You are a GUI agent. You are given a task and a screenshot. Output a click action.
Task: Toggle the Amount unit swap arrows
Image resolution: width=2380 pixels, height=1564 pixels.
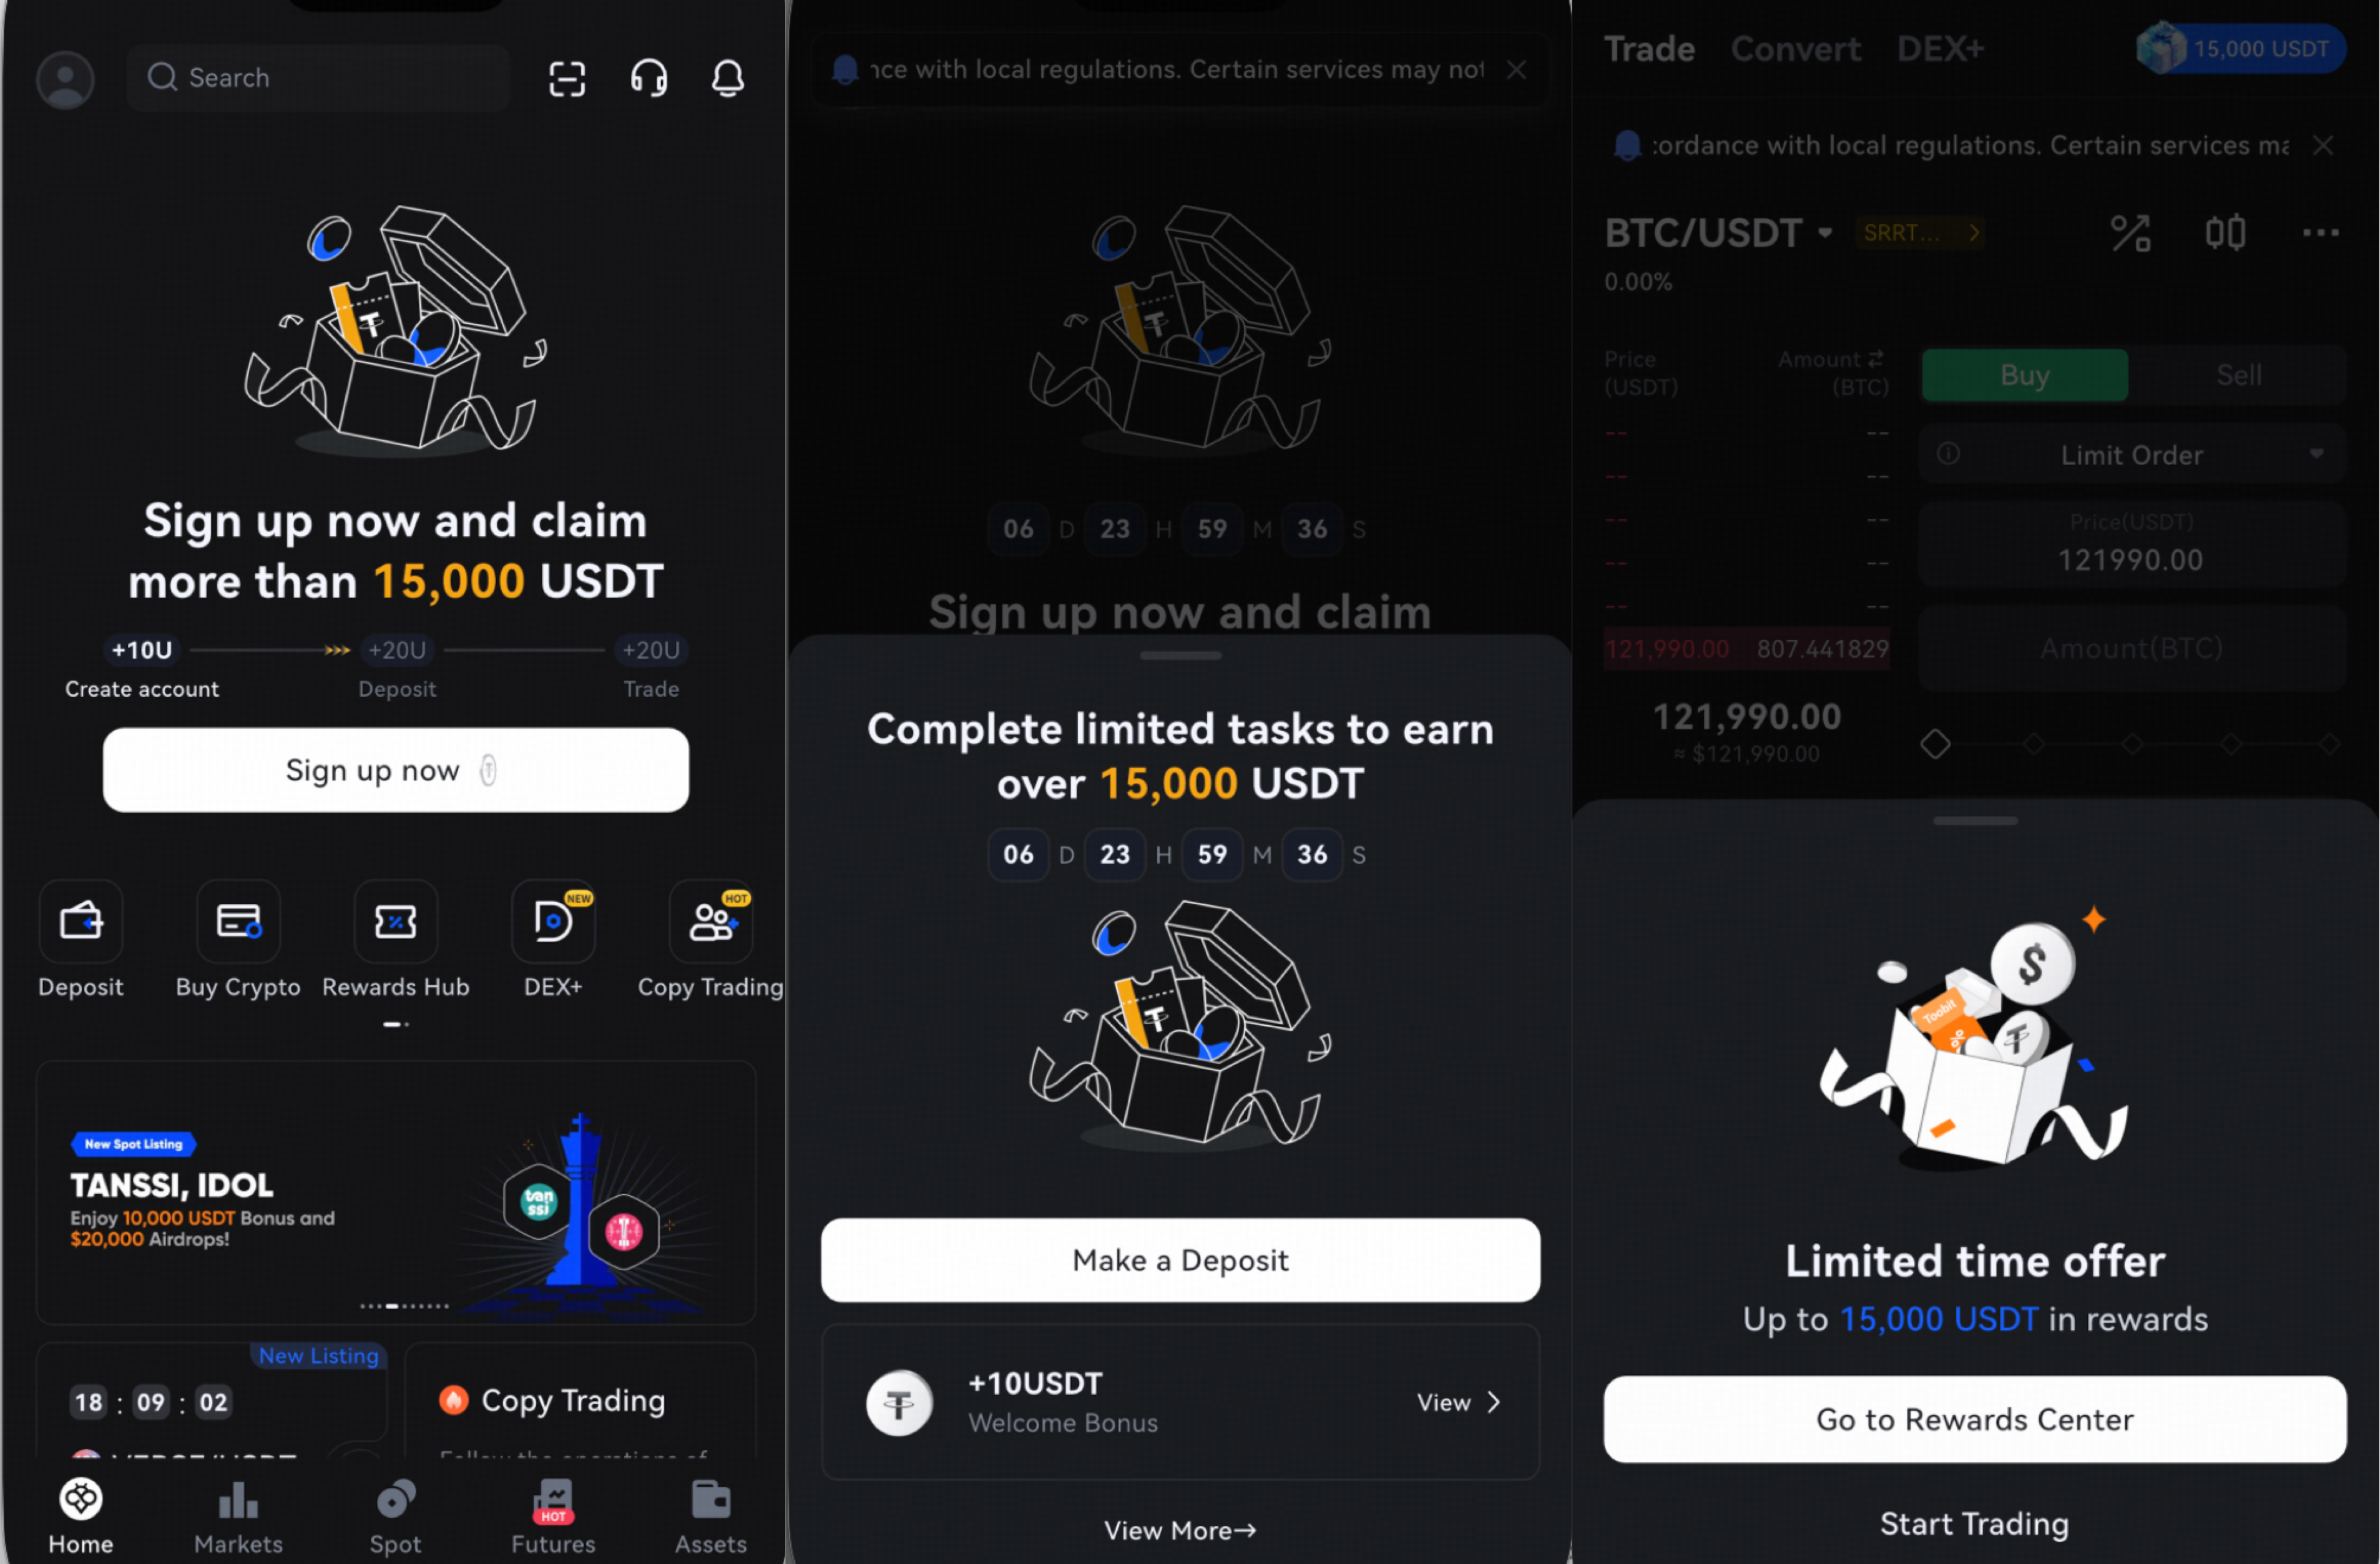click(1875, 358)
